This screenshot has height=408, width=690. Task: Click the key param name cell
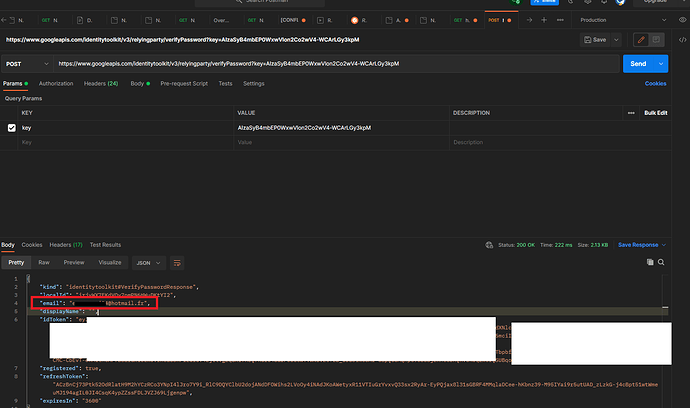pyautogui.click(x=126, y=128)
